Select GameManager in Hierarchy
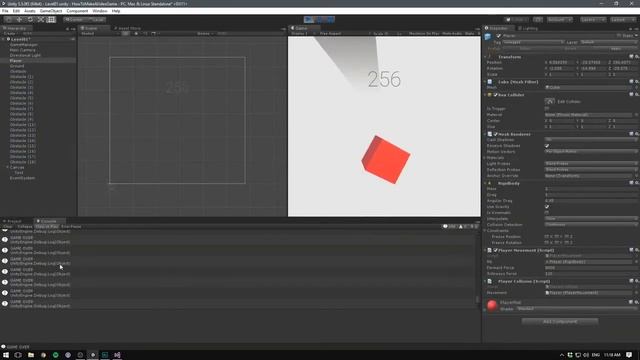Viewport: 640px width, 360px height. 24,44
